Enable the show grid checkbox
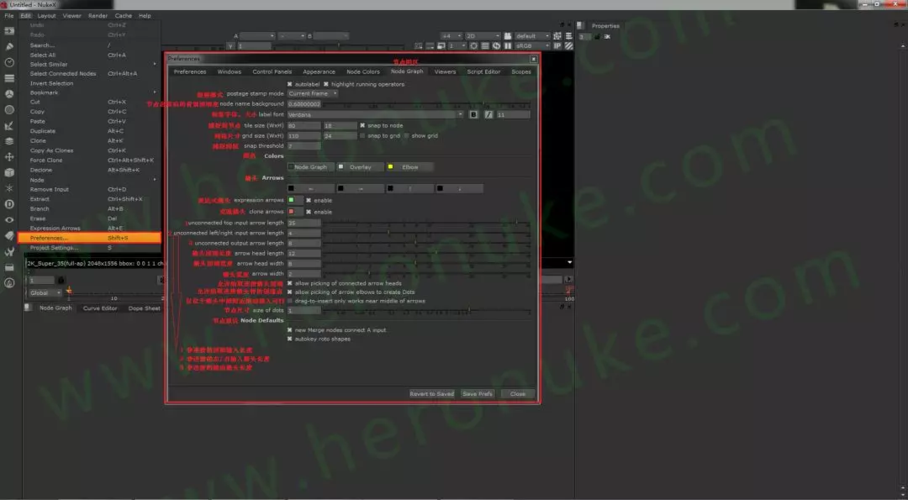This screenshot has width=908, height=500. click(407, 136)
